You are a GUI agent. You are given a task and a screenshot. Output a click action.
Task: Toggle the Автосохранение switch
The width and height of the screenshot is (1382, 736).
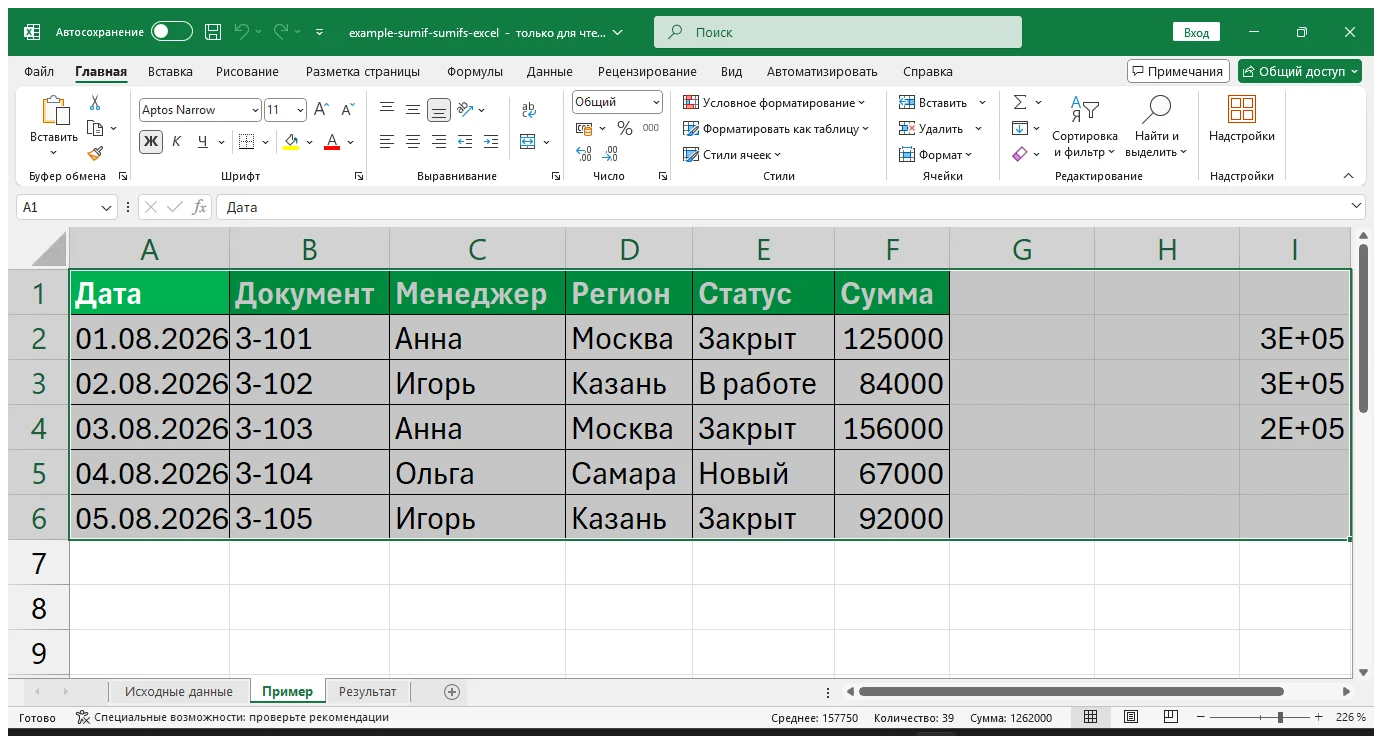(172, 32)
